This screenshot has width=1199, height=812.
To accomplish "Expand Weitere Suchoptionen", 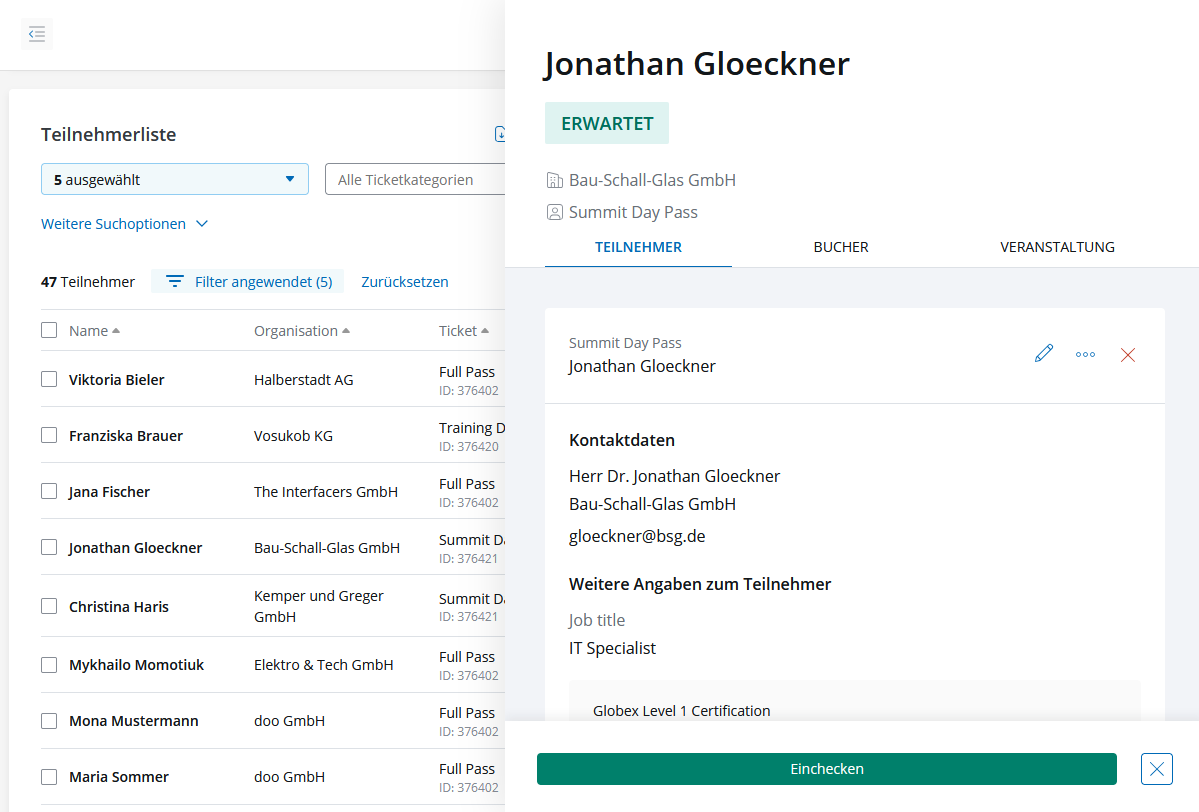I will 125,224.
